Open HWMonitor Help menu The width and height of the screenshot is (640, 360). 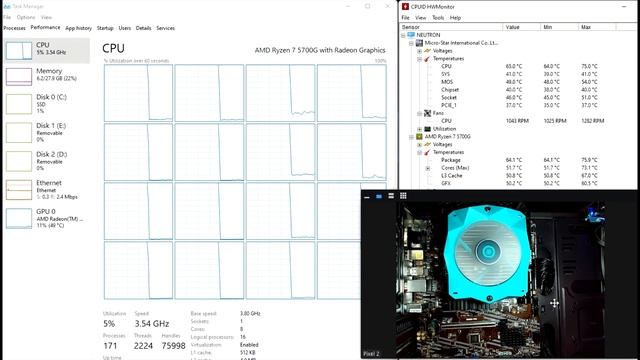coord(455,18)
